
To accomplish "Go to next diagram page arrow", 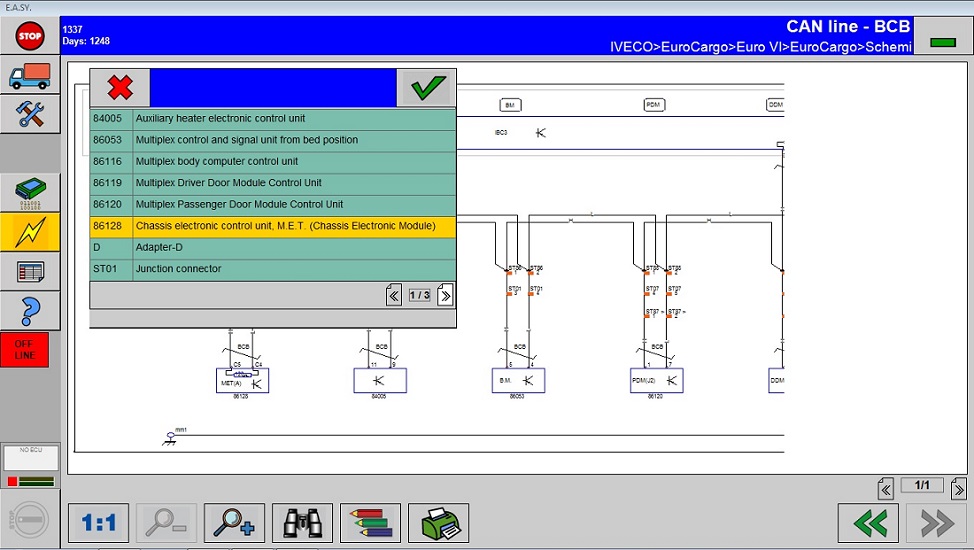I will tap(958, 489).
